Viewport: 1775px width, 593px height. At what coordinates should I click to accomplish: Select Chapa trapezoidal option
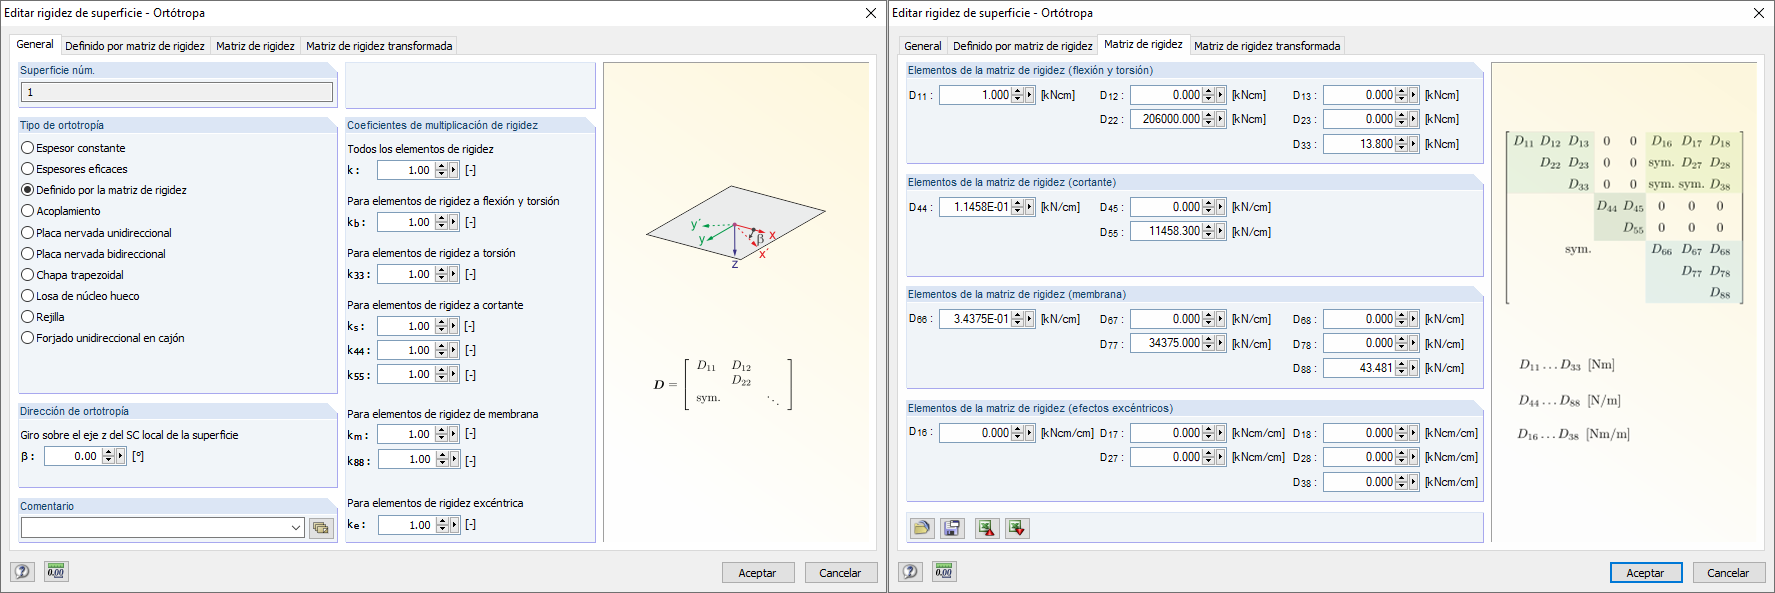click(72, 275)
